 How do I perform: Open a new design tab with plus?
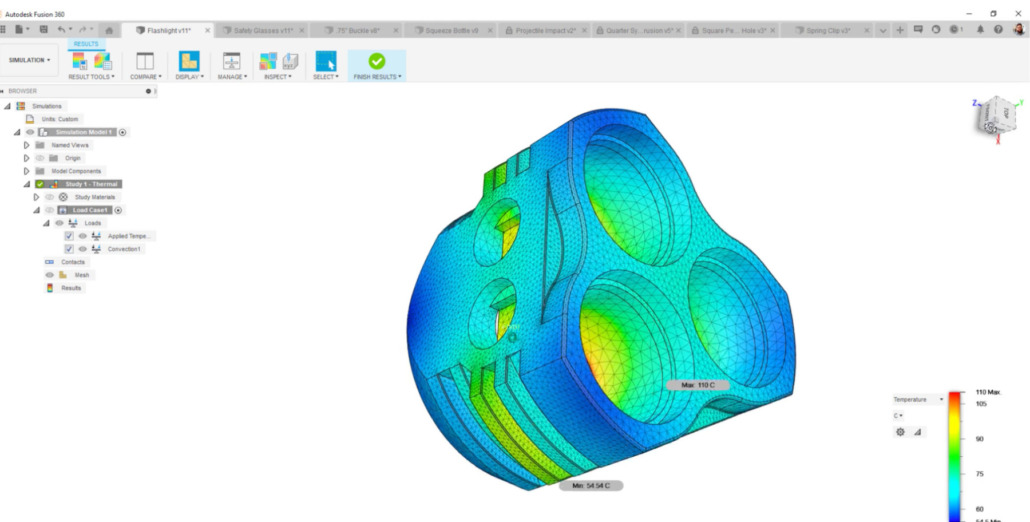coord(900,30)
